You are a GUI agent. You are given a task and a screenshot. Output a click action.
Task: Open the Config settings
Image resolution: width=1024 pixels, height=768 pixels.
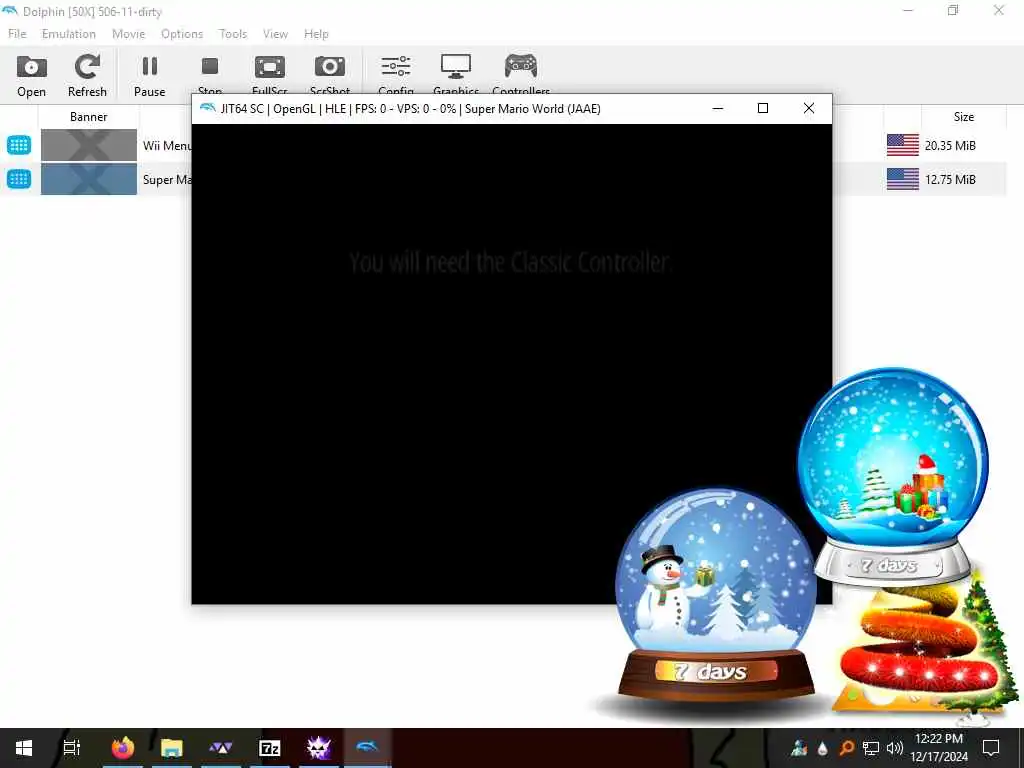pyautogui.click(x=396, y=76)
